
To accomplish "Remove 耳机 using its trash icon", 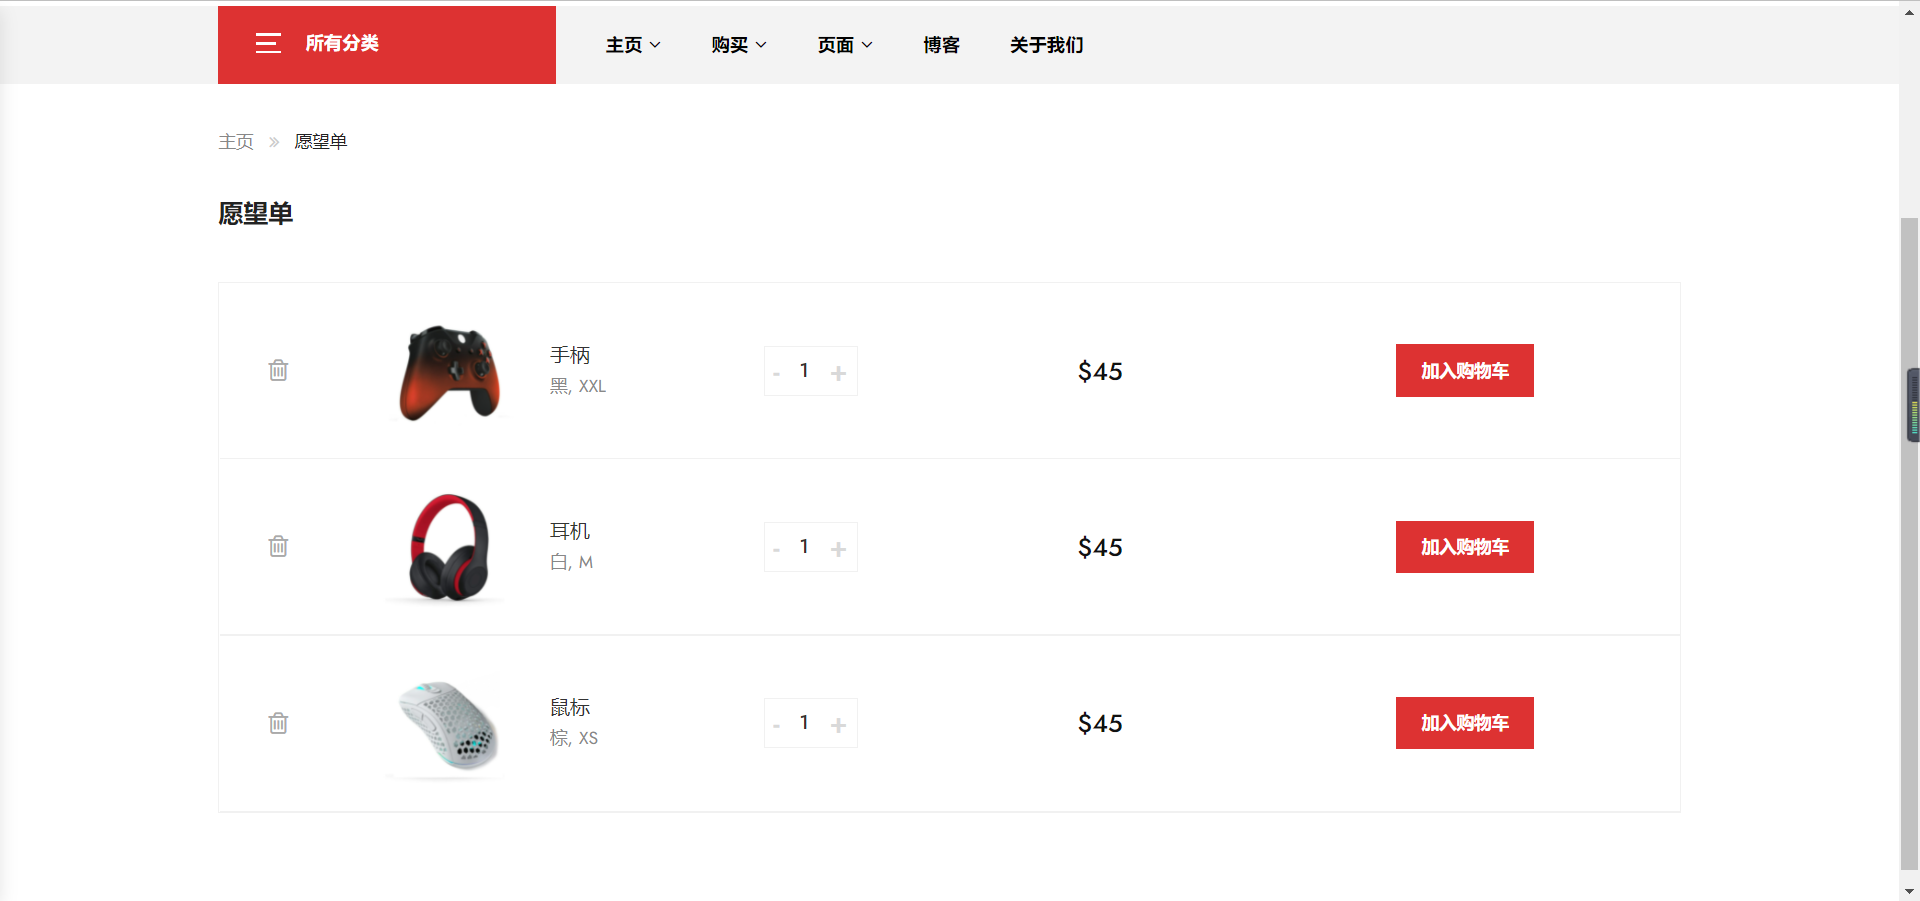I will (x=278, y=546).
